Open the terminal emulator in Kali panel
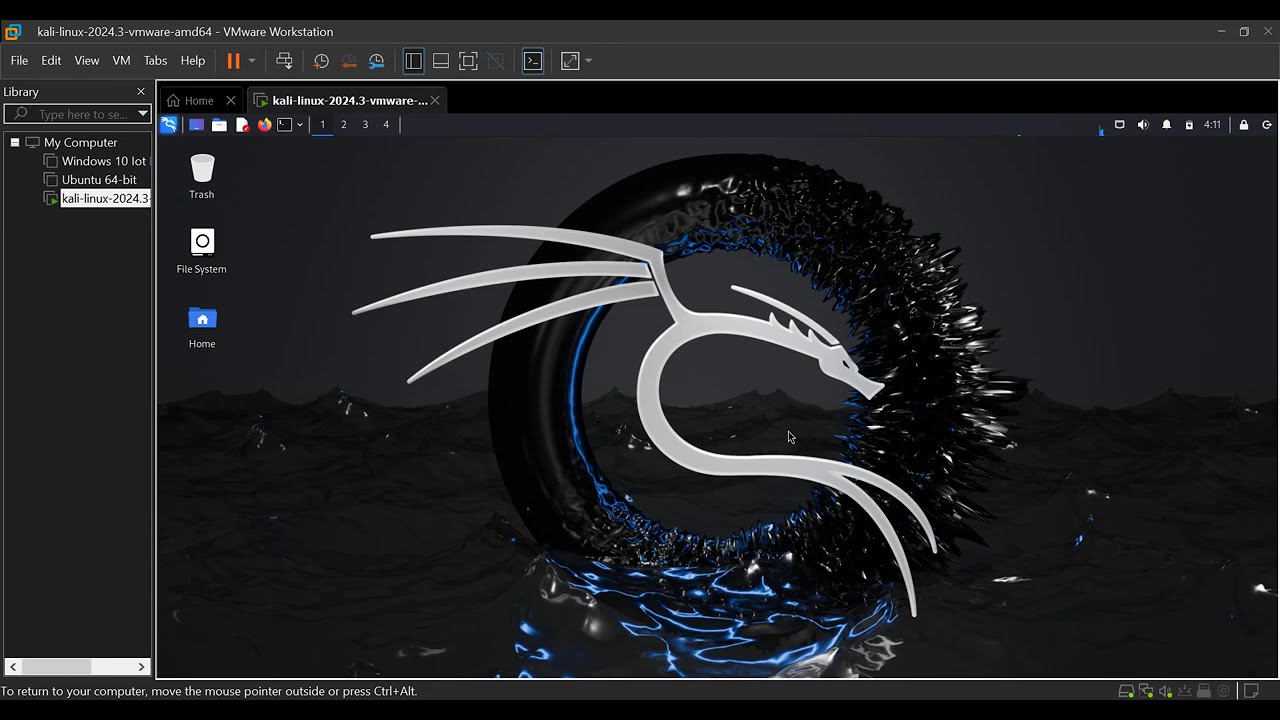Viewport: 1280px width, 720px height. pyautogui.click(x=284, y=125)
